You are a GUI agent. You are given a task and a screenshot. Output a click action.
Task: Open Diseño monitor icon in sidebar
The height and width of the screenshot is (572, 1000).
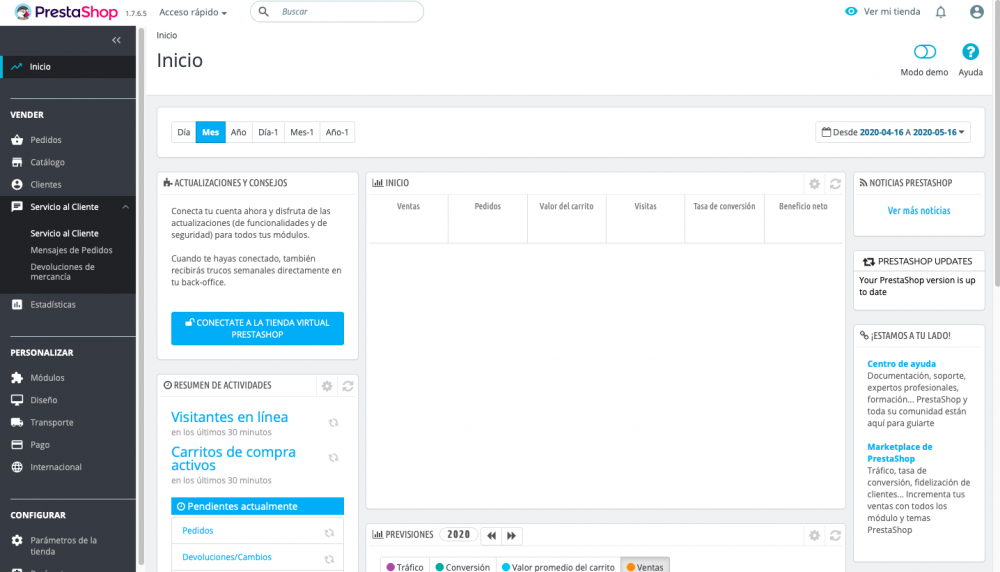[17, 400]
